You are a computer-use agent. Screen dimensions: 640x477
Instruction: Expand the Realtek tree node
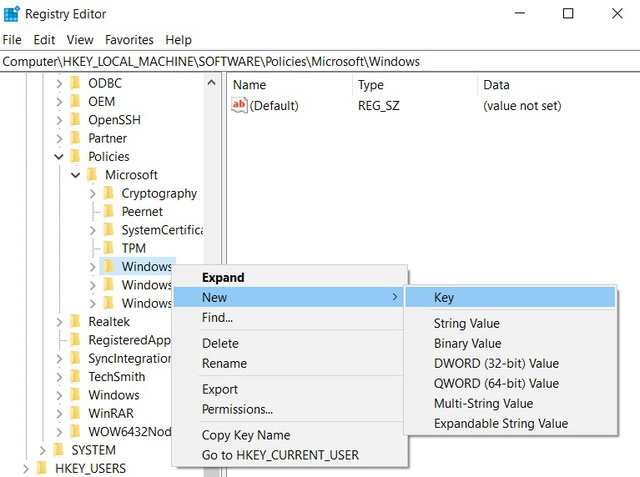pyautogui.click(x=59, y=322)
